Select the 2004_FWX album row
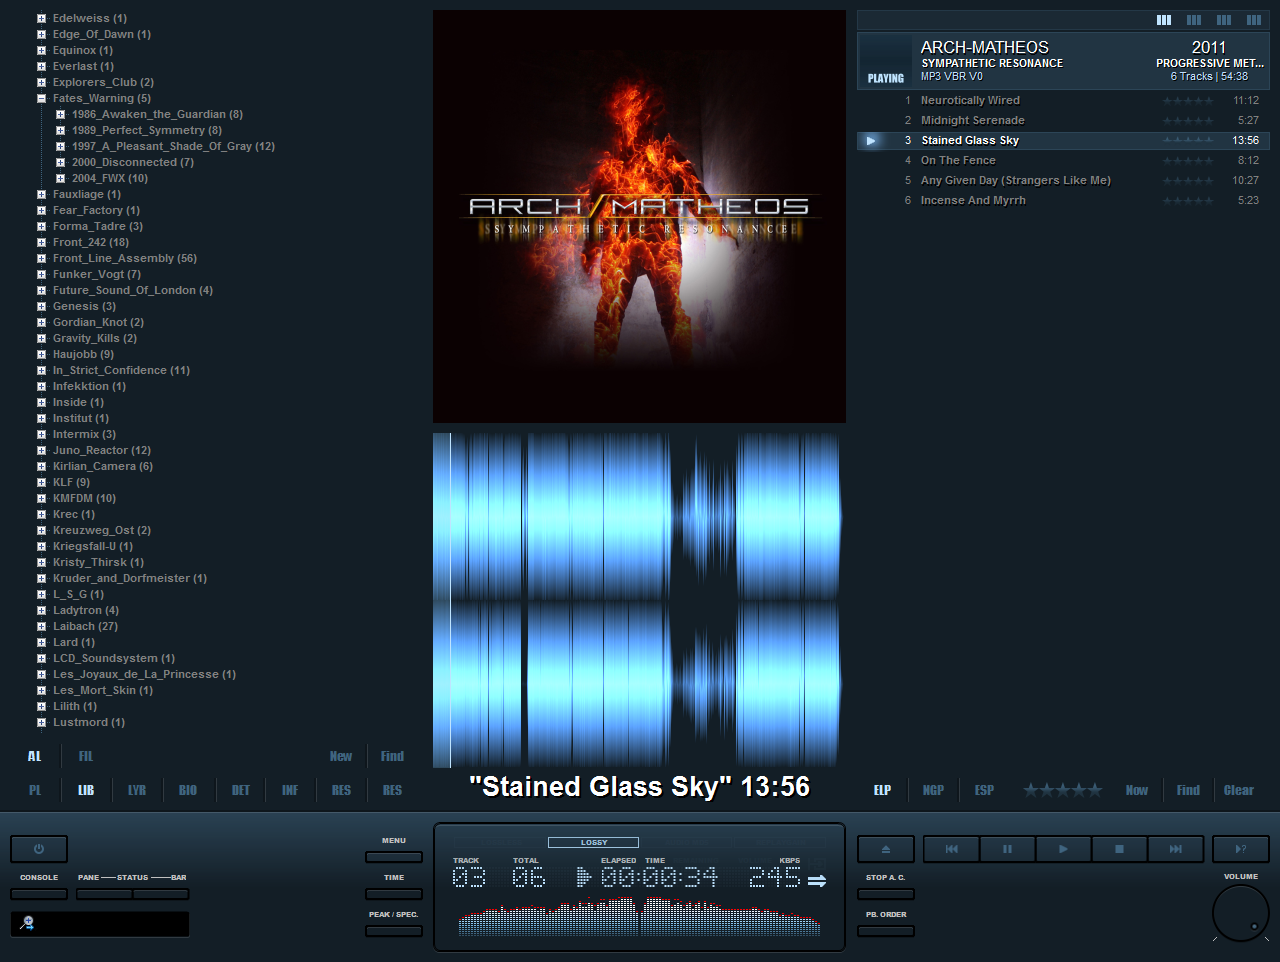 (x=109, y=179)
